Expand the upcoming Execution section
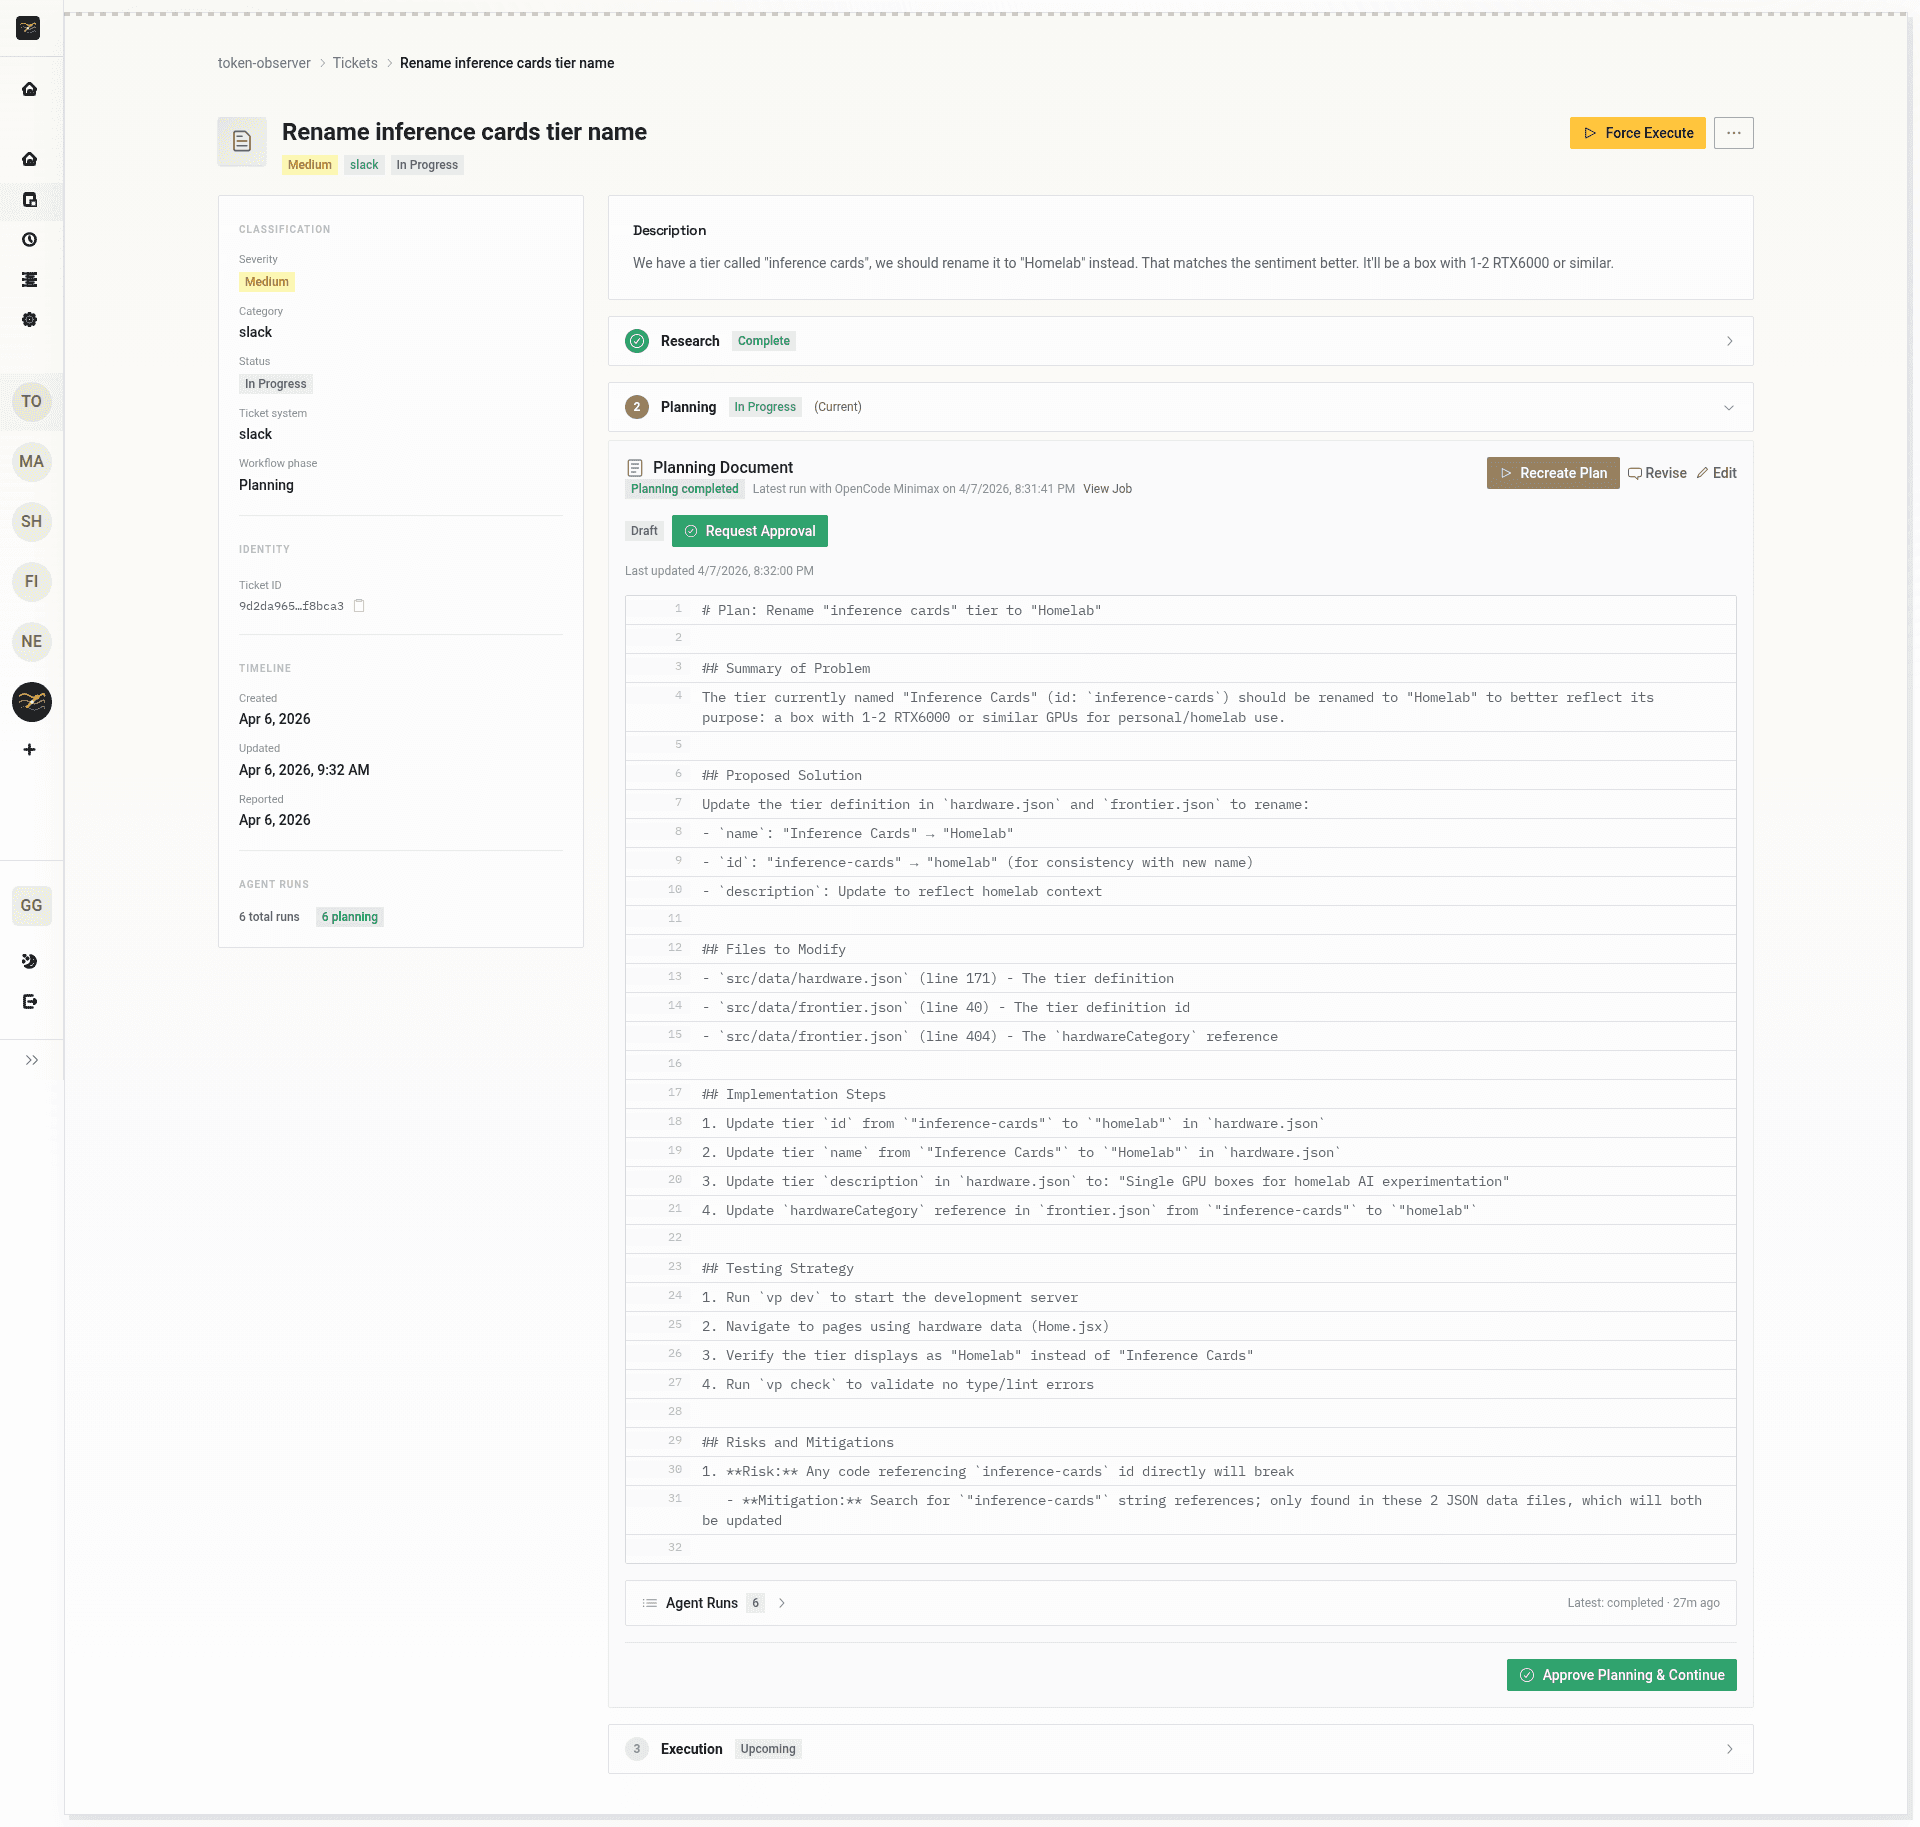 pyautogui.click(x=1730, y=1749)
